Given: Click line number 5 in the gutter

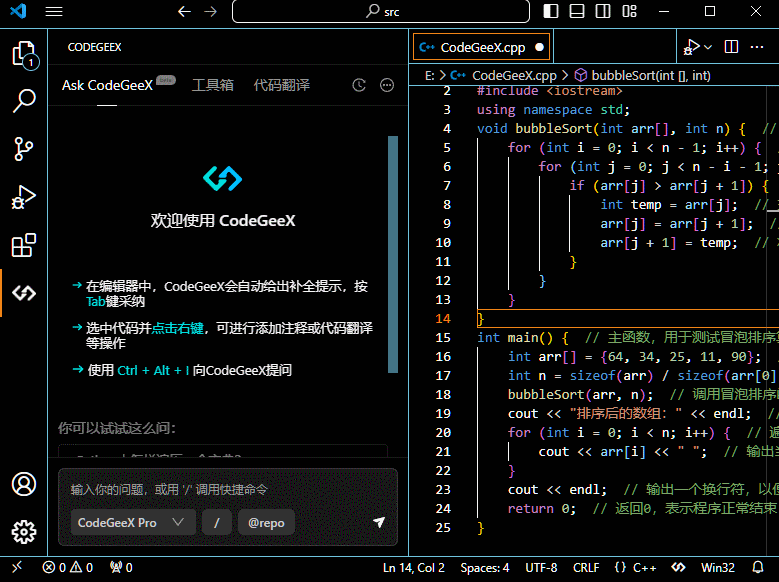Looking at the screenshot, I should coord(447,148).
